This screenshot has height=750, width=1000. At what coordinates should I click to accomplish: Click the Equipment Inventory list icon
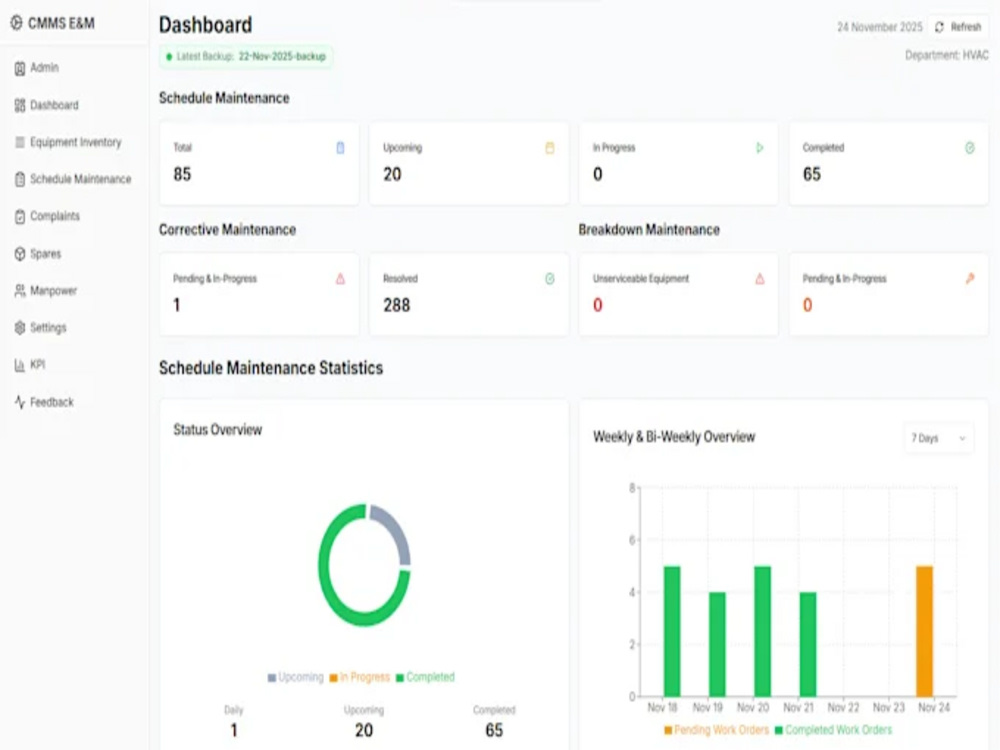(20, 142)
